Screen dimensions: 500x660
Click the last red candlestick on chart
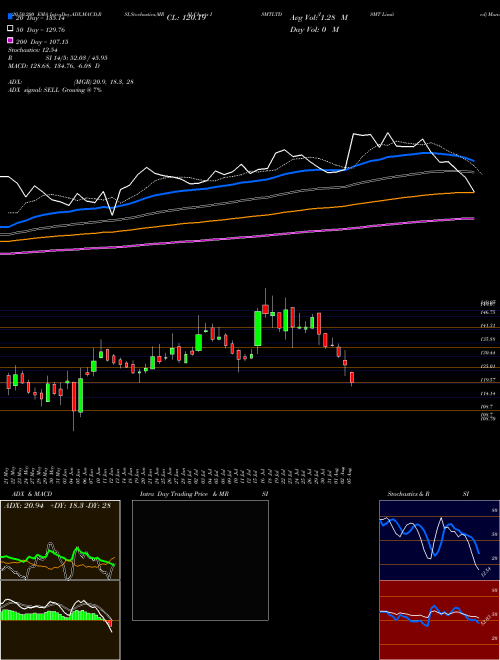[x=352, y=377]
